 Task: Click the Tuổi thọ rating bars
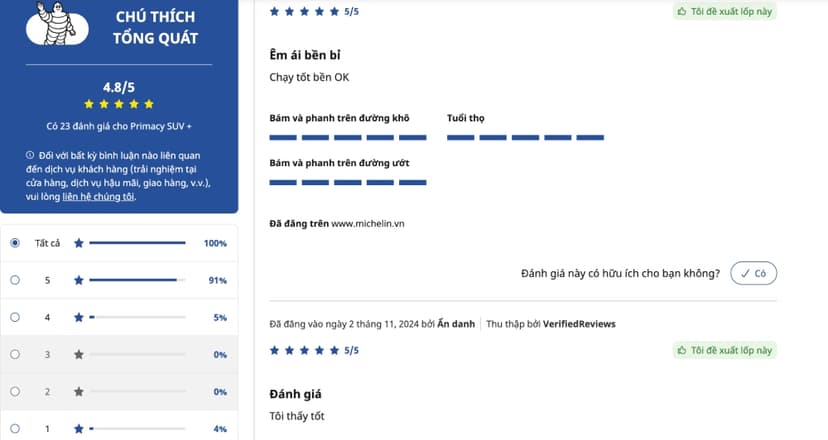pyautogui.click(x=525, y=137)
